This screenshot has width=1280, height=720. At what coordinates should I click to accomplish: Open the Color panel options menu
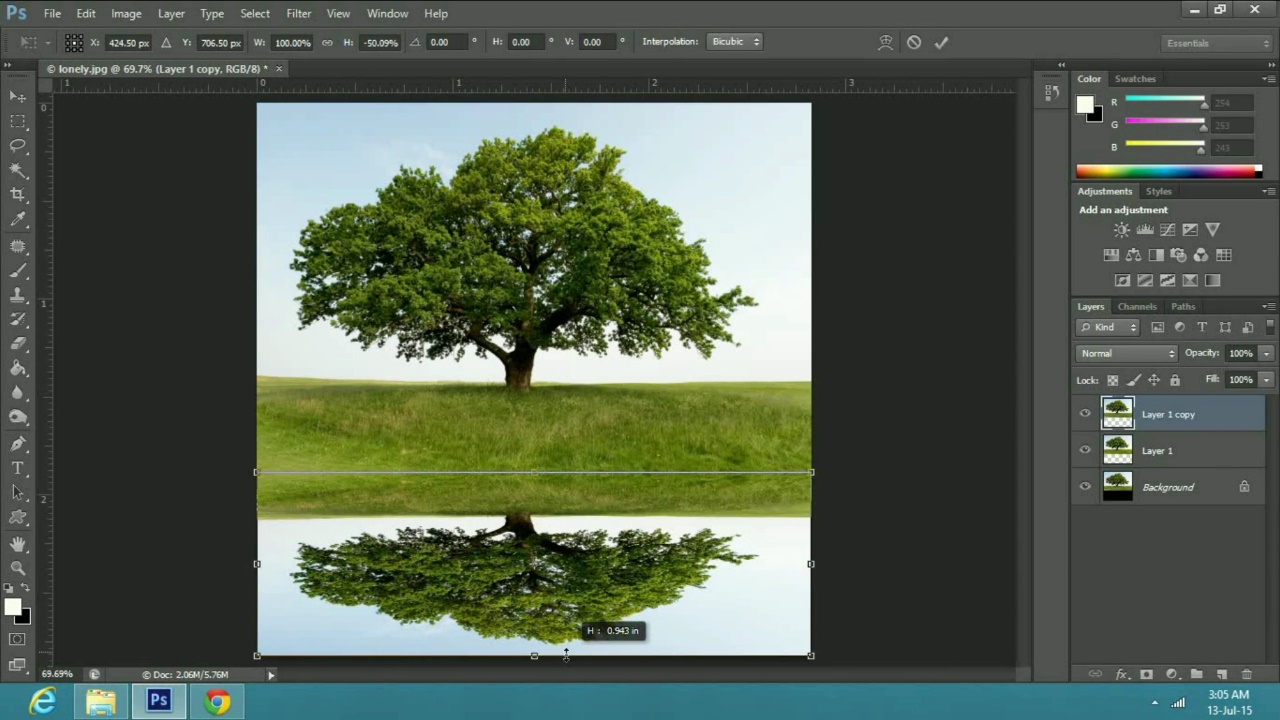click(x=1268, y=79)
